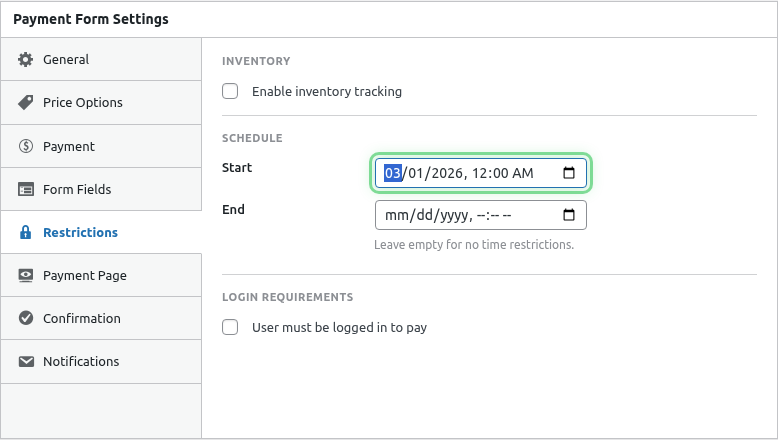Select the year in the Start date field
Screen dimensions: 778x440
click(447, 173)
